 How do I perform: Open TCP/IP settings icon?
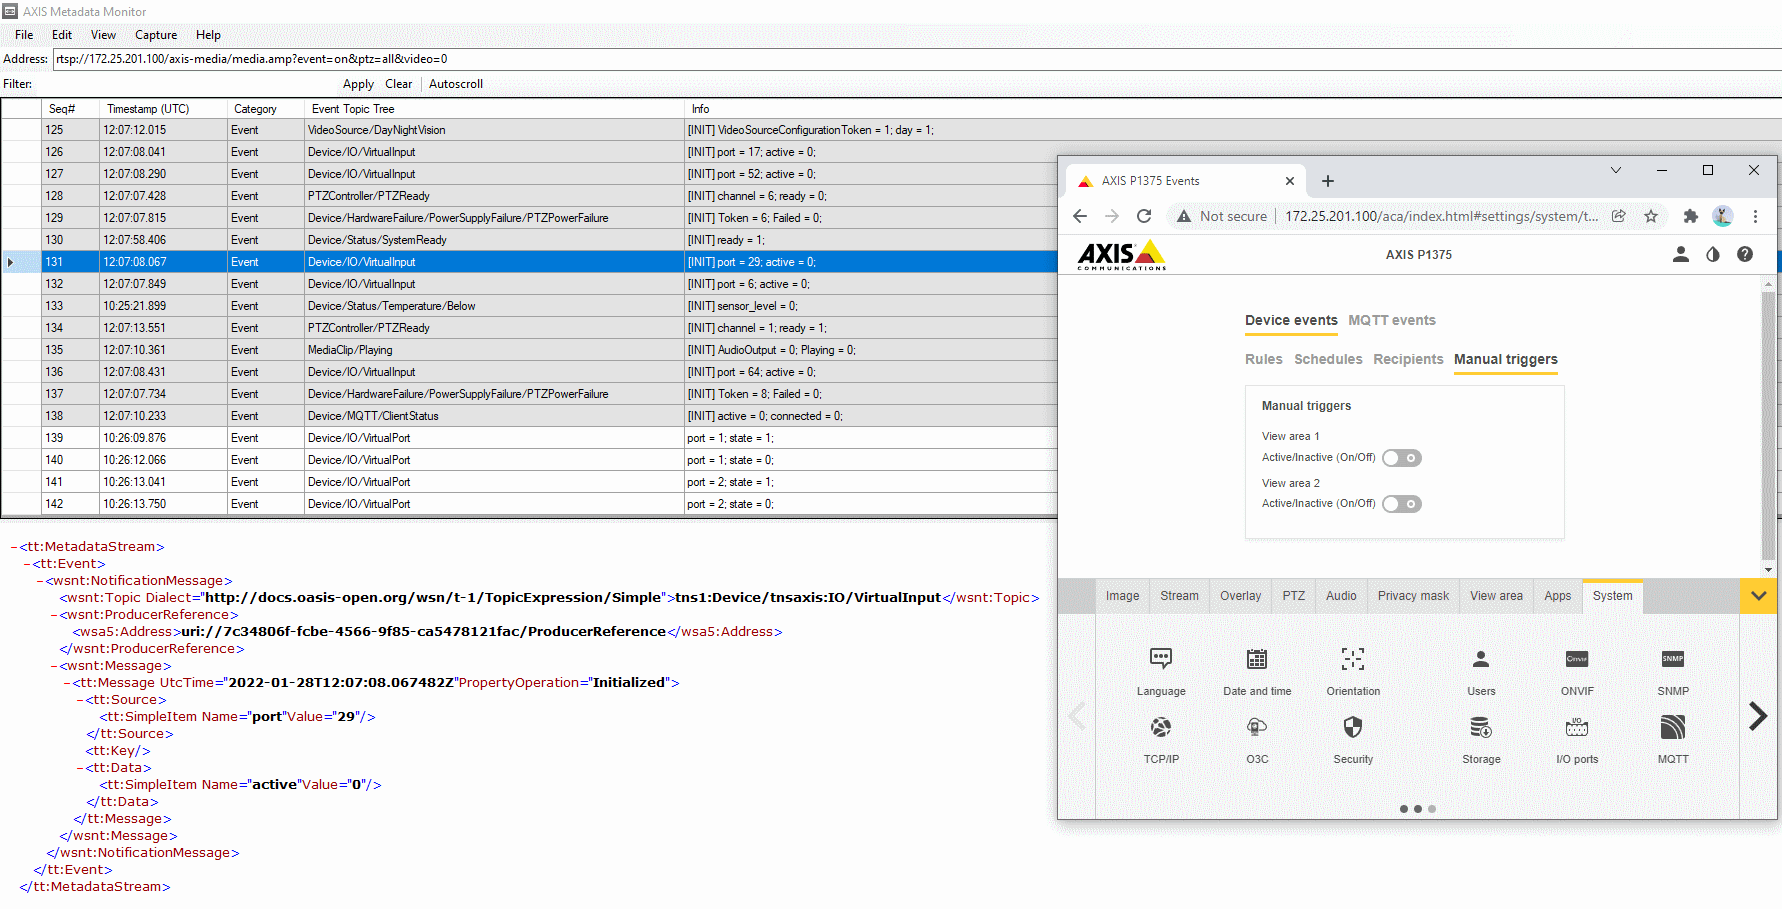pos(1161,727)
